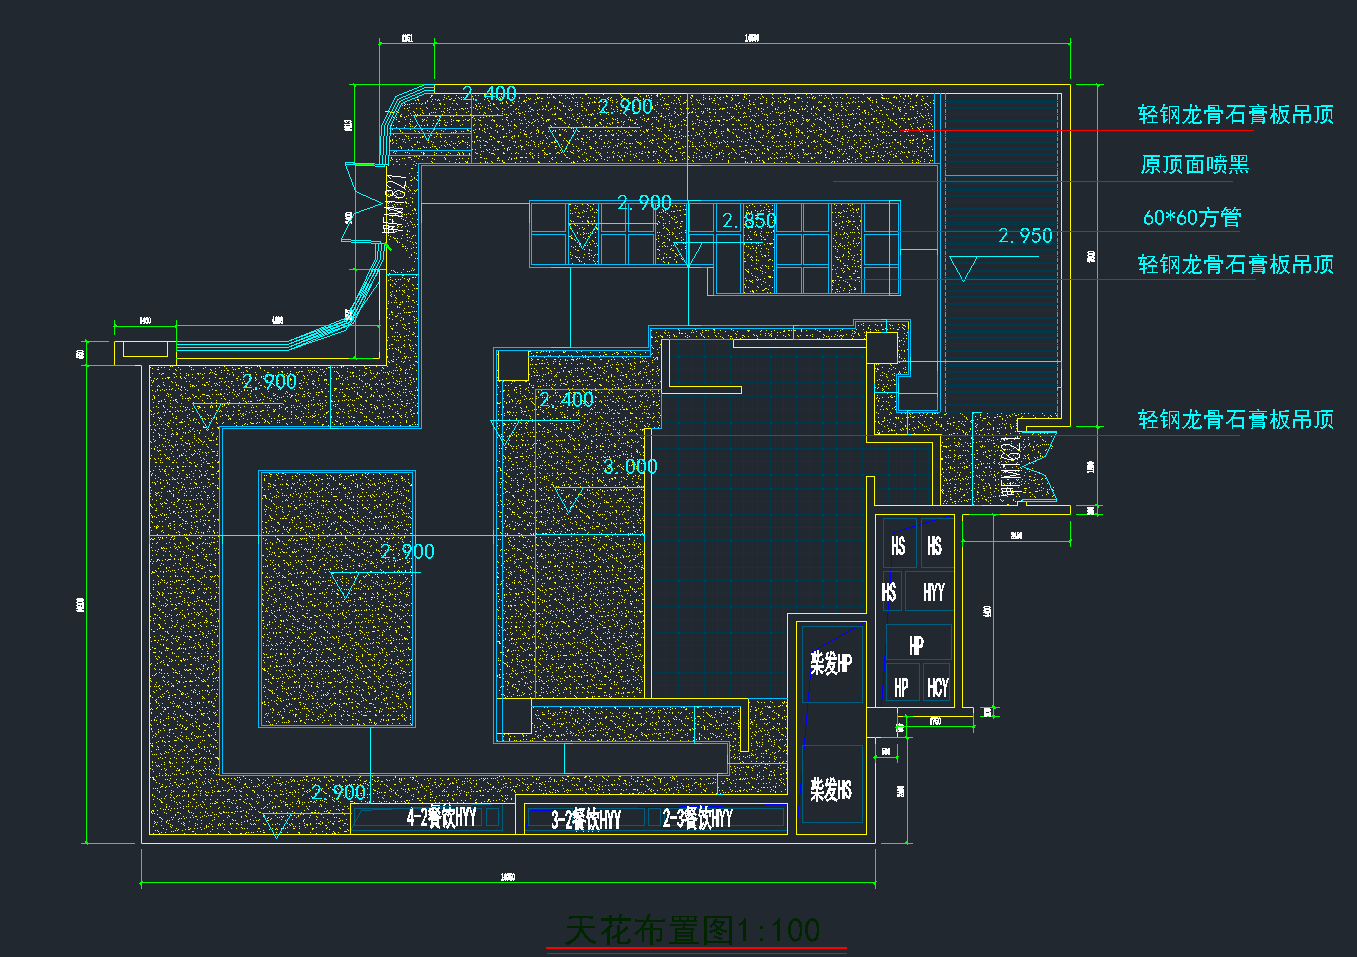The image size is (1357, 957).
Task: Select the 天花布置图1:100 drawing title
Action: pyautogui.click(x=693, y=930)
